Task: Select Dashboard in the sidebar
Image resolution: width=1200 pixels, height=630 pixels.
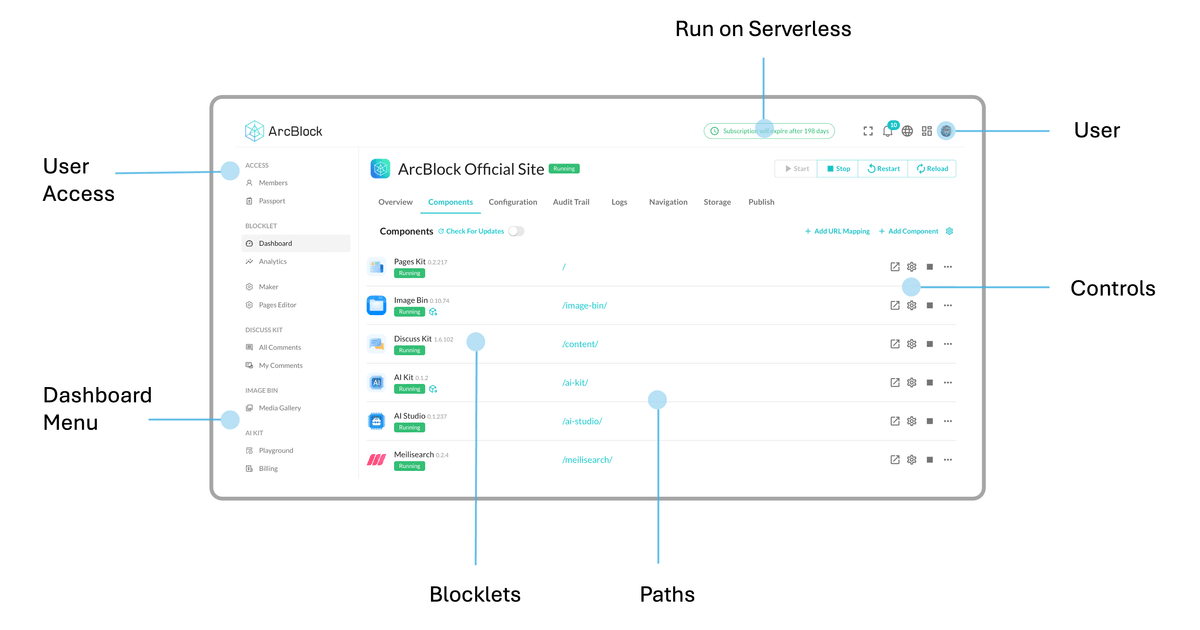Action: coord(297,243)
